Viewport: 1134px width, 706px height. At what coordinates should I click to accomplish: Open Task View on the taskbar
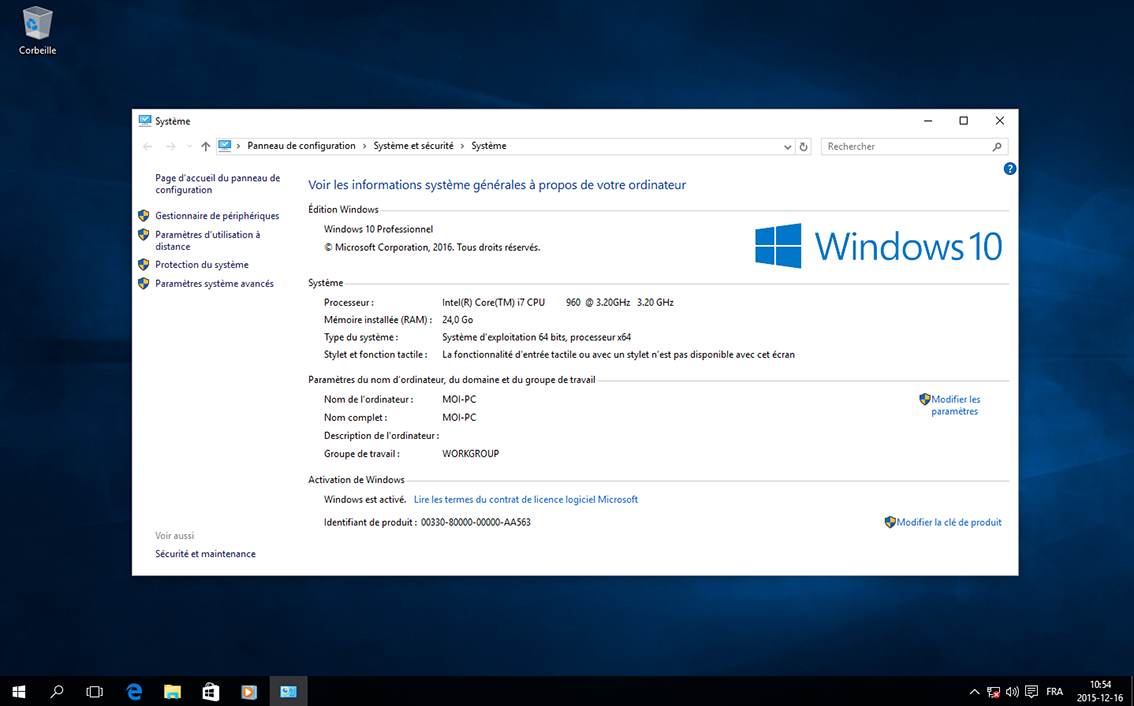tap(95, 692)
